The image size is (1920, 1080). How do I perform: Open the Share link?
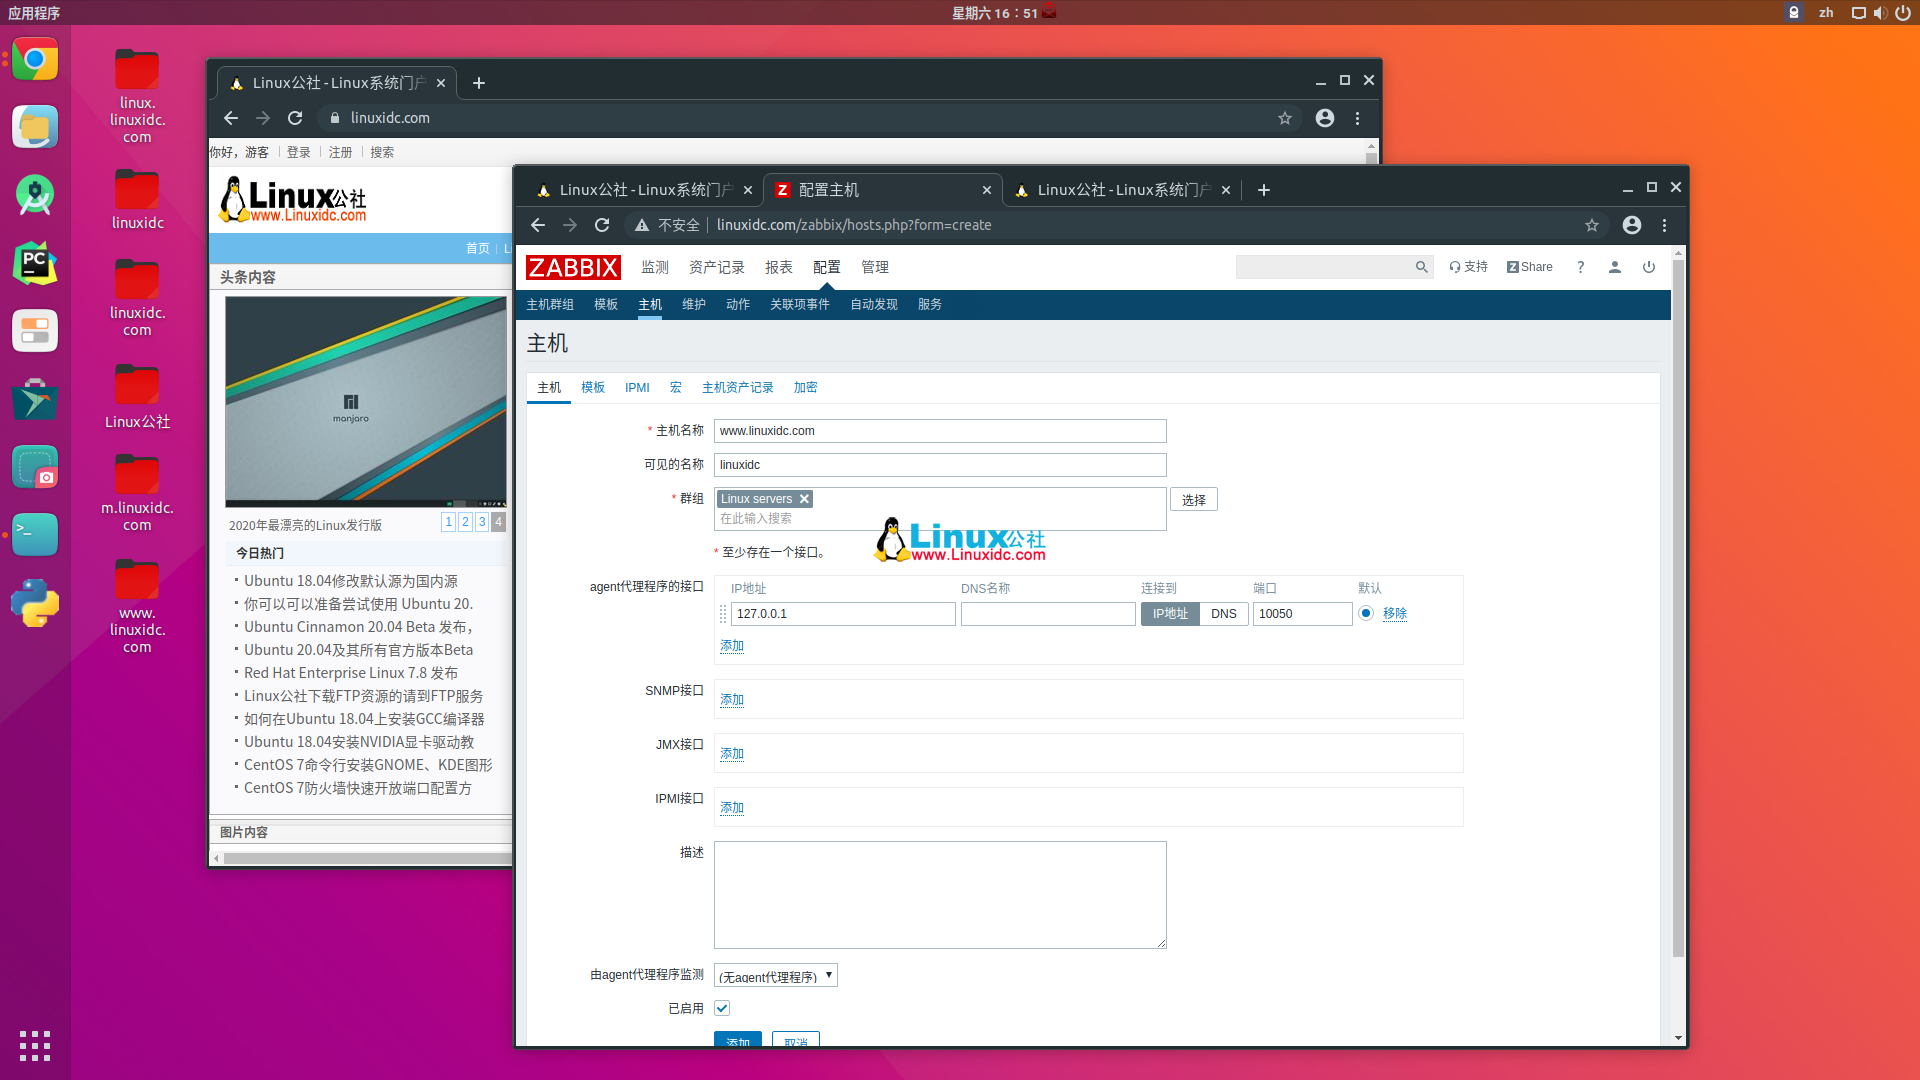[1530, 267]
